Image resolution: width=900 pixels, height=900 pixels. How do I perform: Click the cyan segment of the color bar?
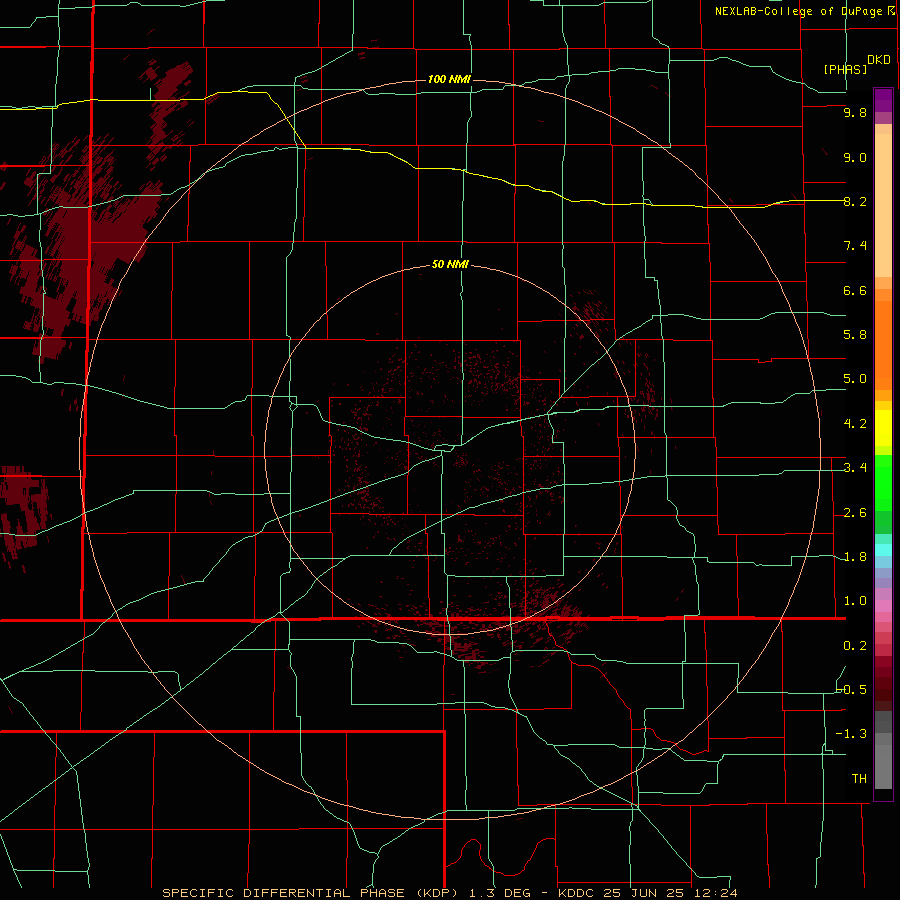click(x=883, y=550)
